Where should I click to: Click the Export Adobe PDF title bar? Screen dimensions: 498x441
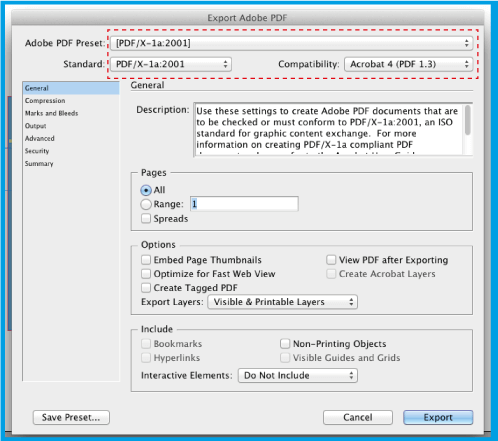click(247, 17)
